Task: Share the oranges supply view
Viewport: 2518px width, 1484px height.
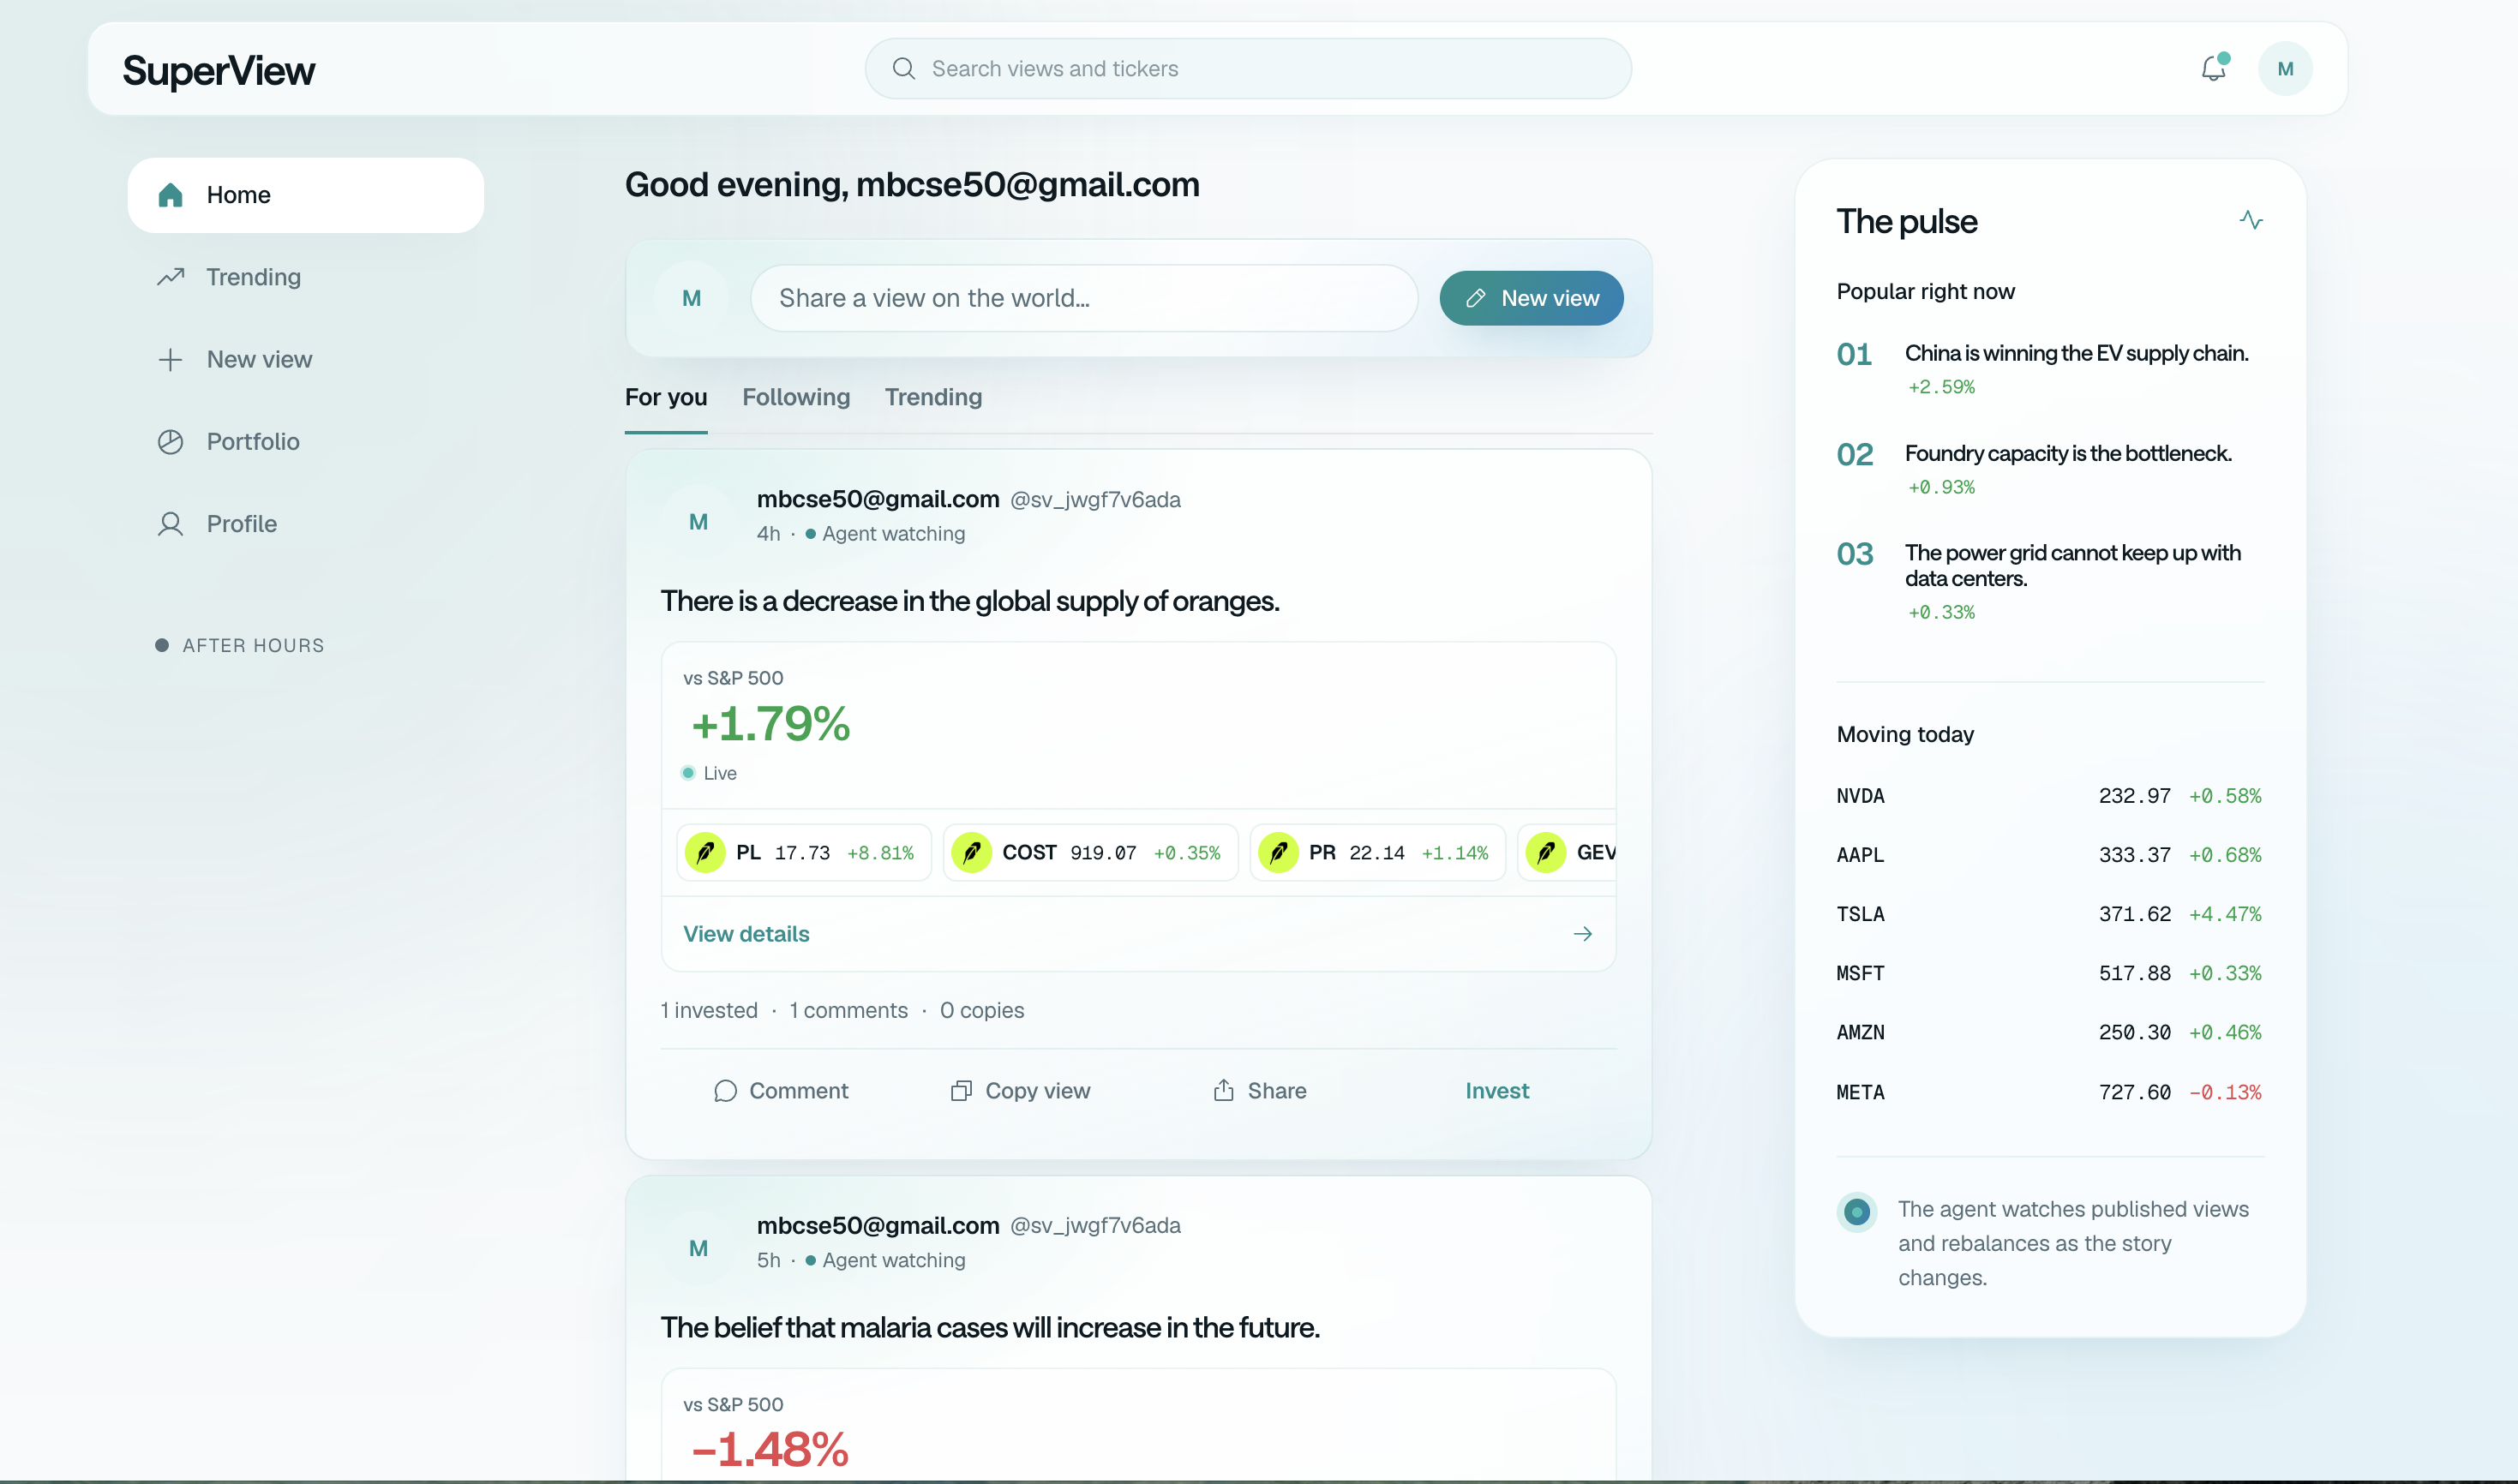Action: coord(1259,1090)
